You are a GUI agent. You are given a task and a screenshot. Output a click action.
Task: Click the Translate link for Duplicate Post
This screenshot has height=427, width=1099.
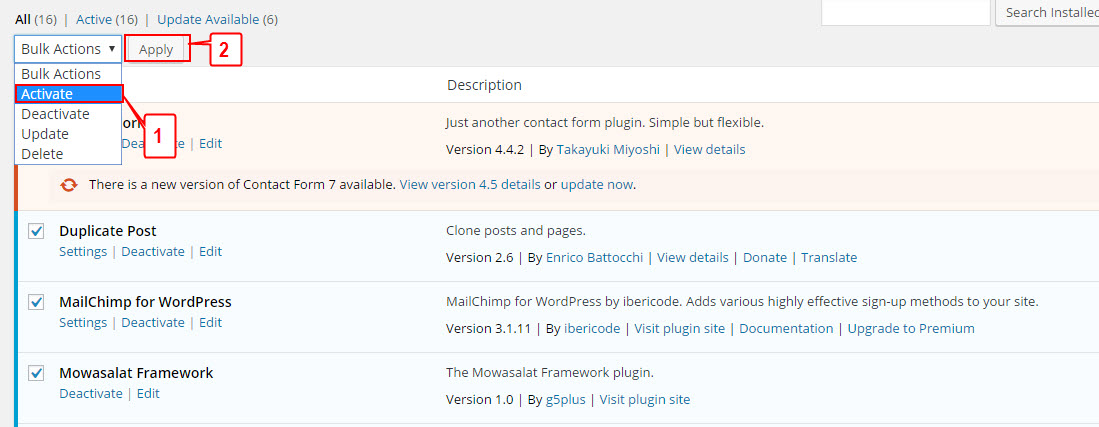(x=829, y=257)
